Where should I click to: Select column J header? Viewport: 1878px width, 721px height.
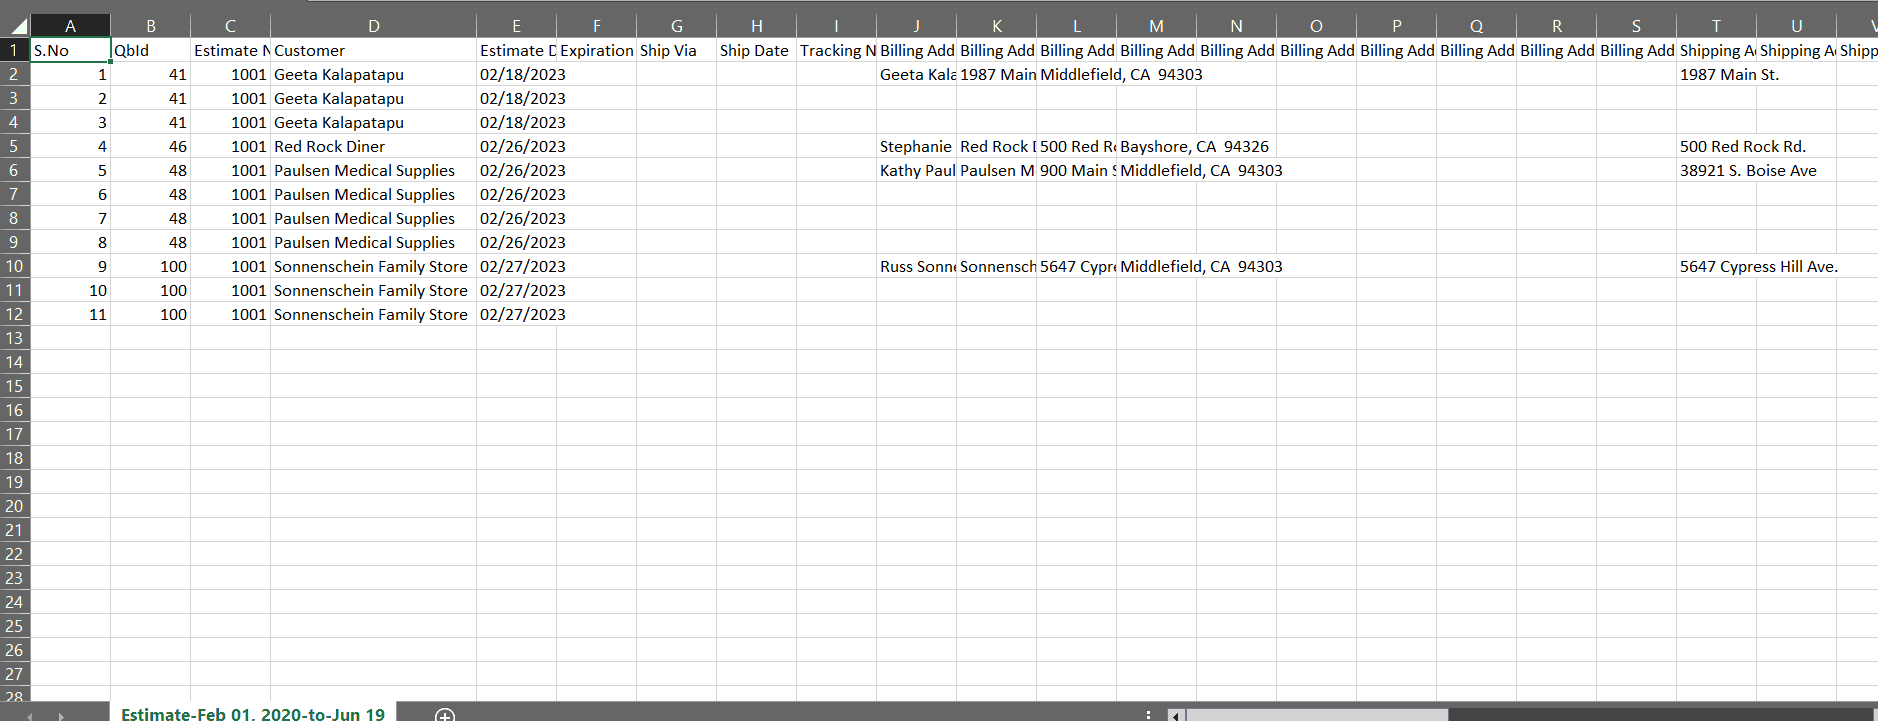coord(917,26)
